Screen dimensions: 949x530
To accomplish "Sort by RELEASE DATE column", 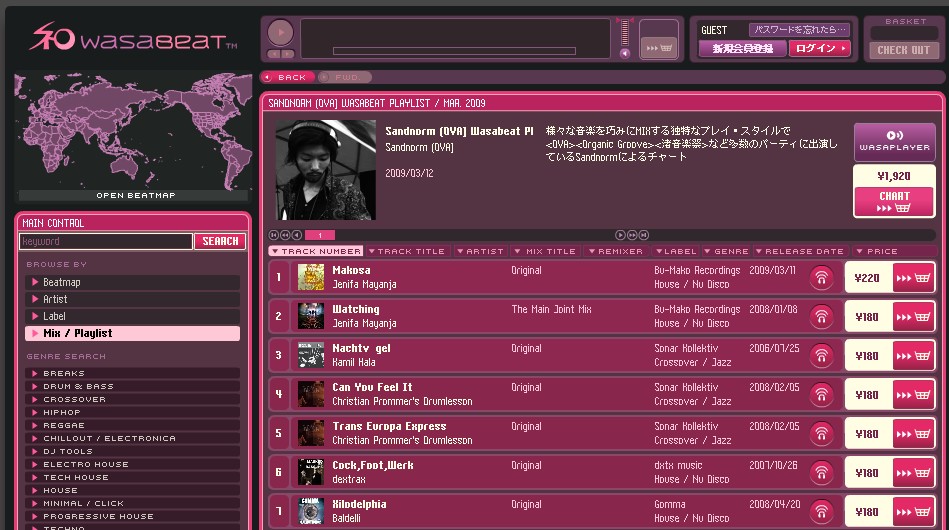I will (800, 251).
